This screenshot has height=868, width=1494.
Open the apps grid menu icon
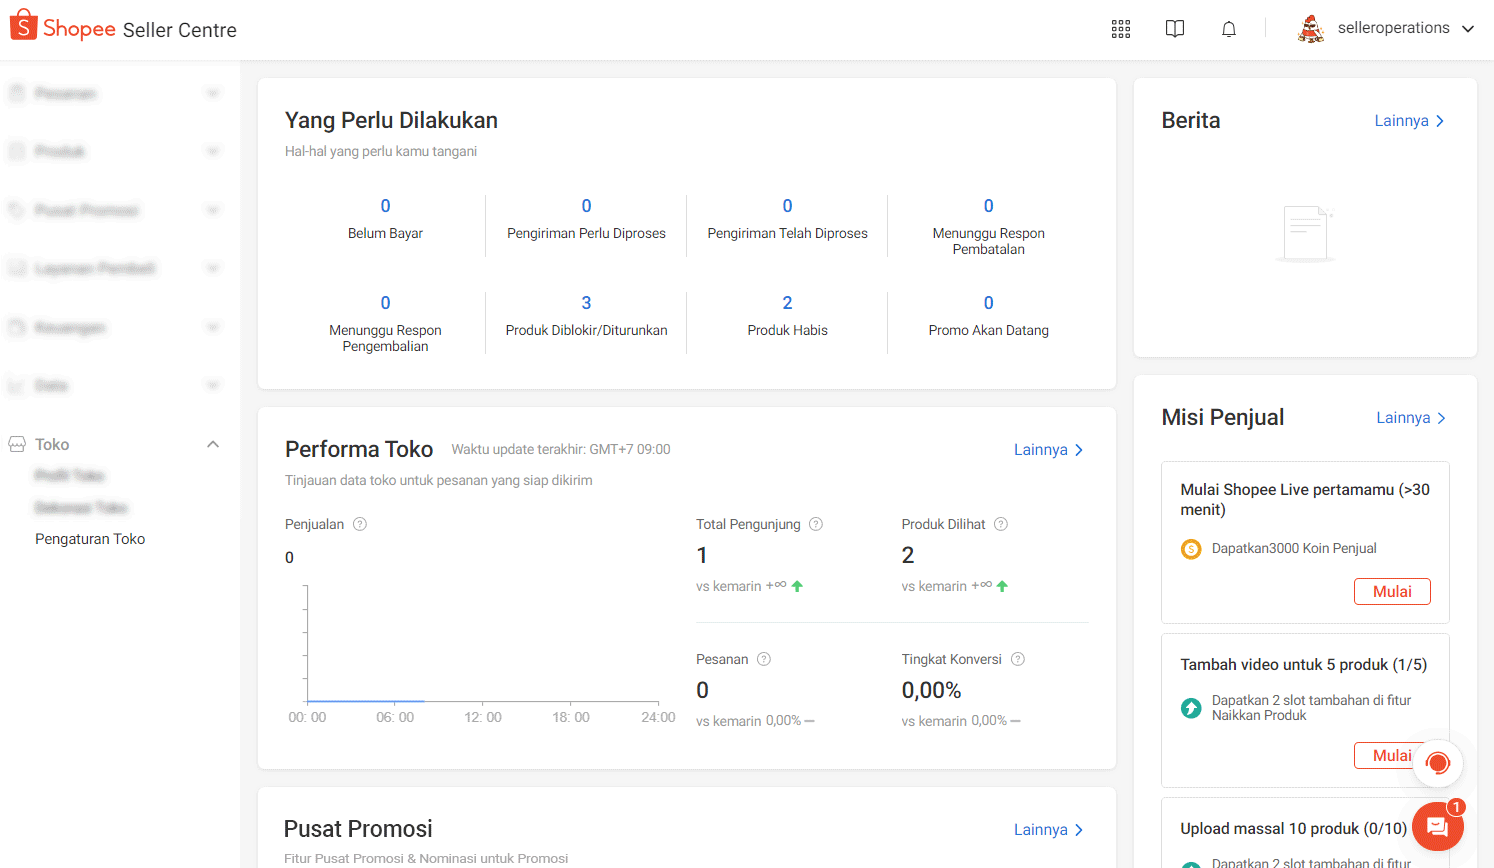1120,29
